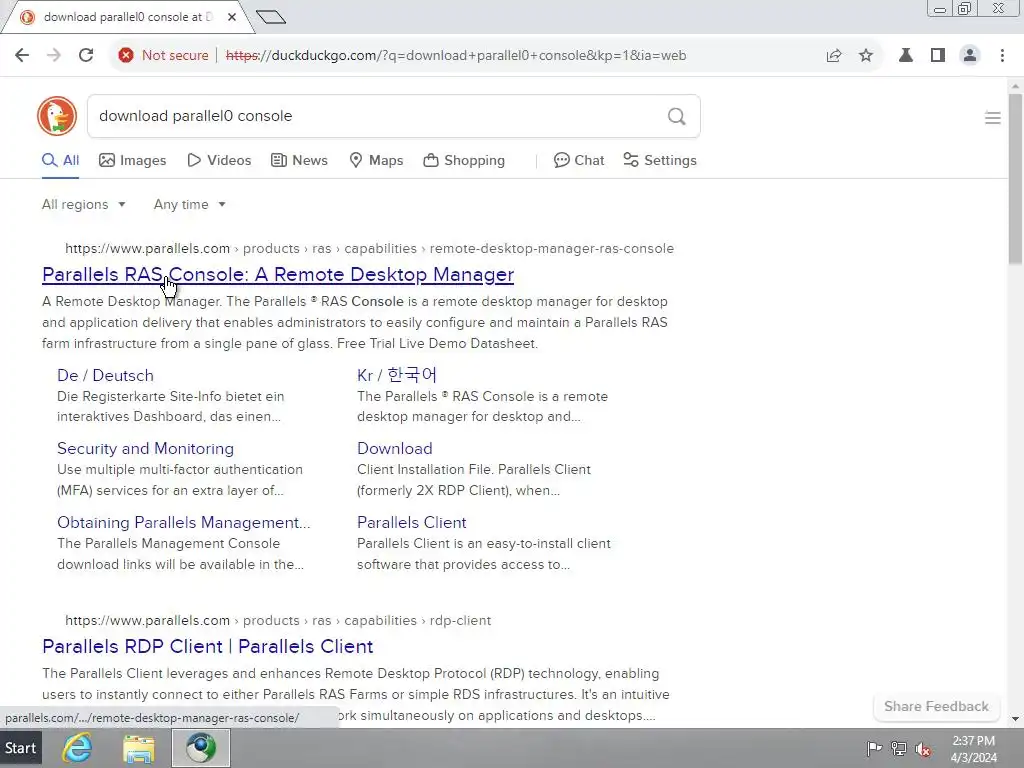Click the network tray icon
Screen dimensions: 1024x768
(899, 748)
